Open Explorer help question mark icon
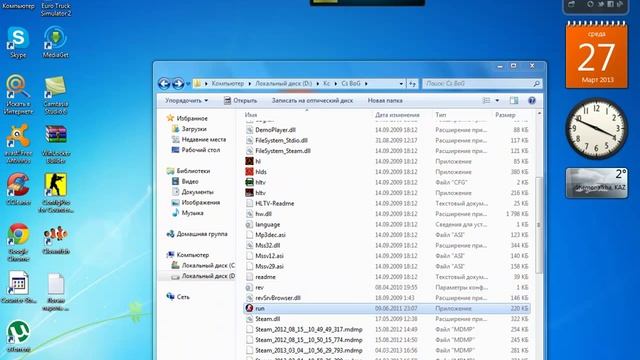Image resolution: width=640 pixels, height=360 pixels. (x=531, y=100)
